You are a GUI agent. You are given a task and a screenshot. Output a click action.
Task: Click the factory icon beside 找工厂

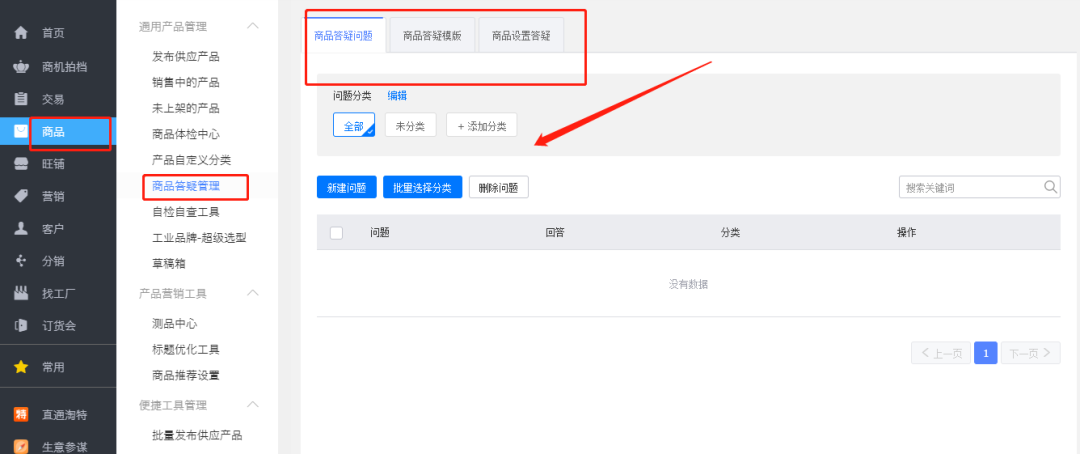(21, 293)
